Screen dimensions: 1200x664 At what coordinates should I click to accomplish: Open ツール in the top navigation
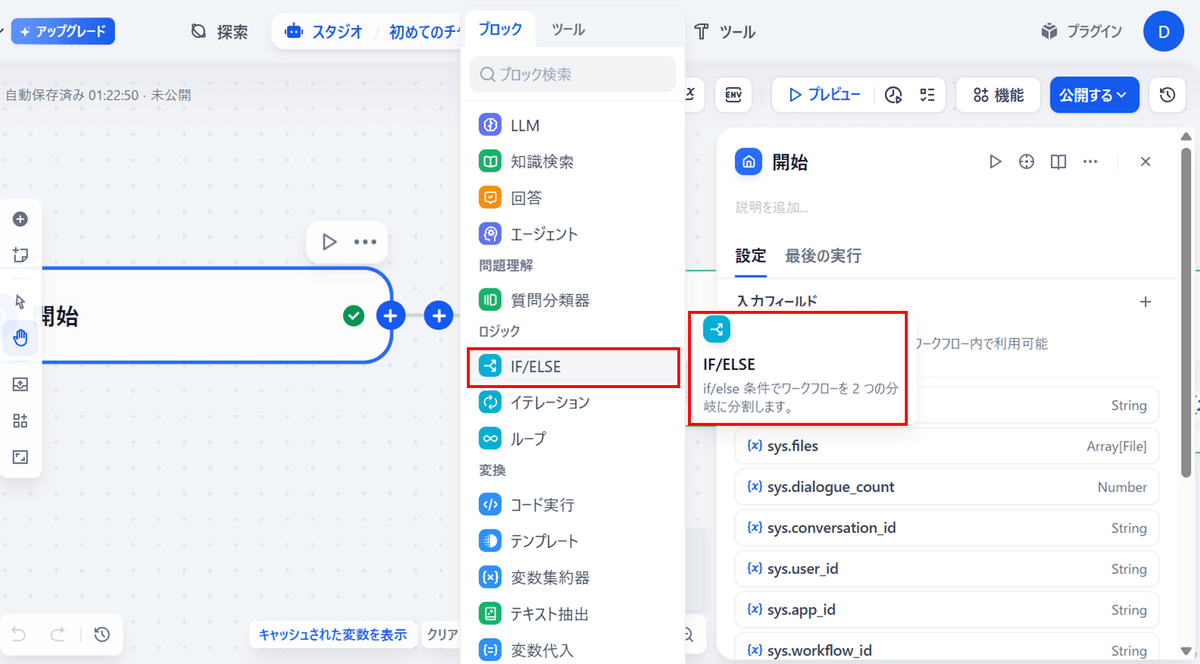[x=725, y=31]
